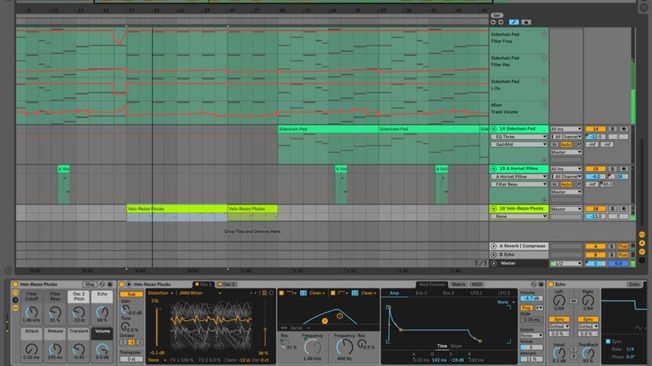Toggle filter 1 on/off square

[282, 293]
